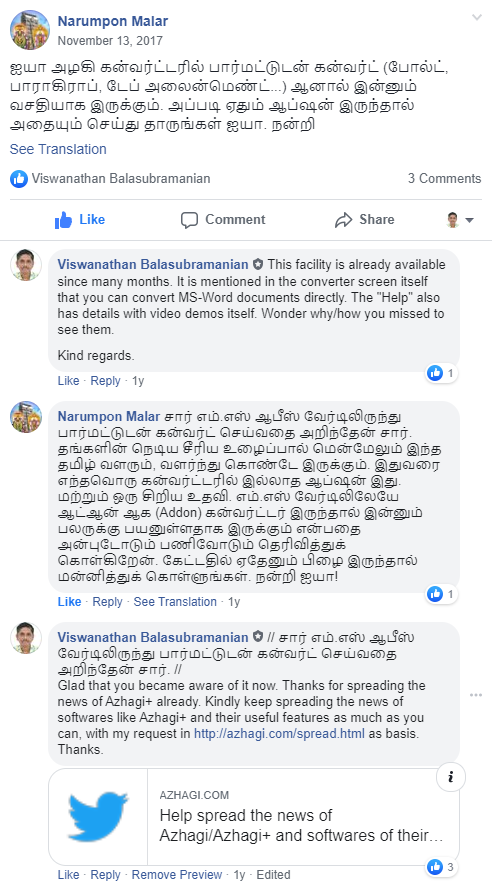
Task: Open the post options chevron at top right
Action: (x=477, y=18)
